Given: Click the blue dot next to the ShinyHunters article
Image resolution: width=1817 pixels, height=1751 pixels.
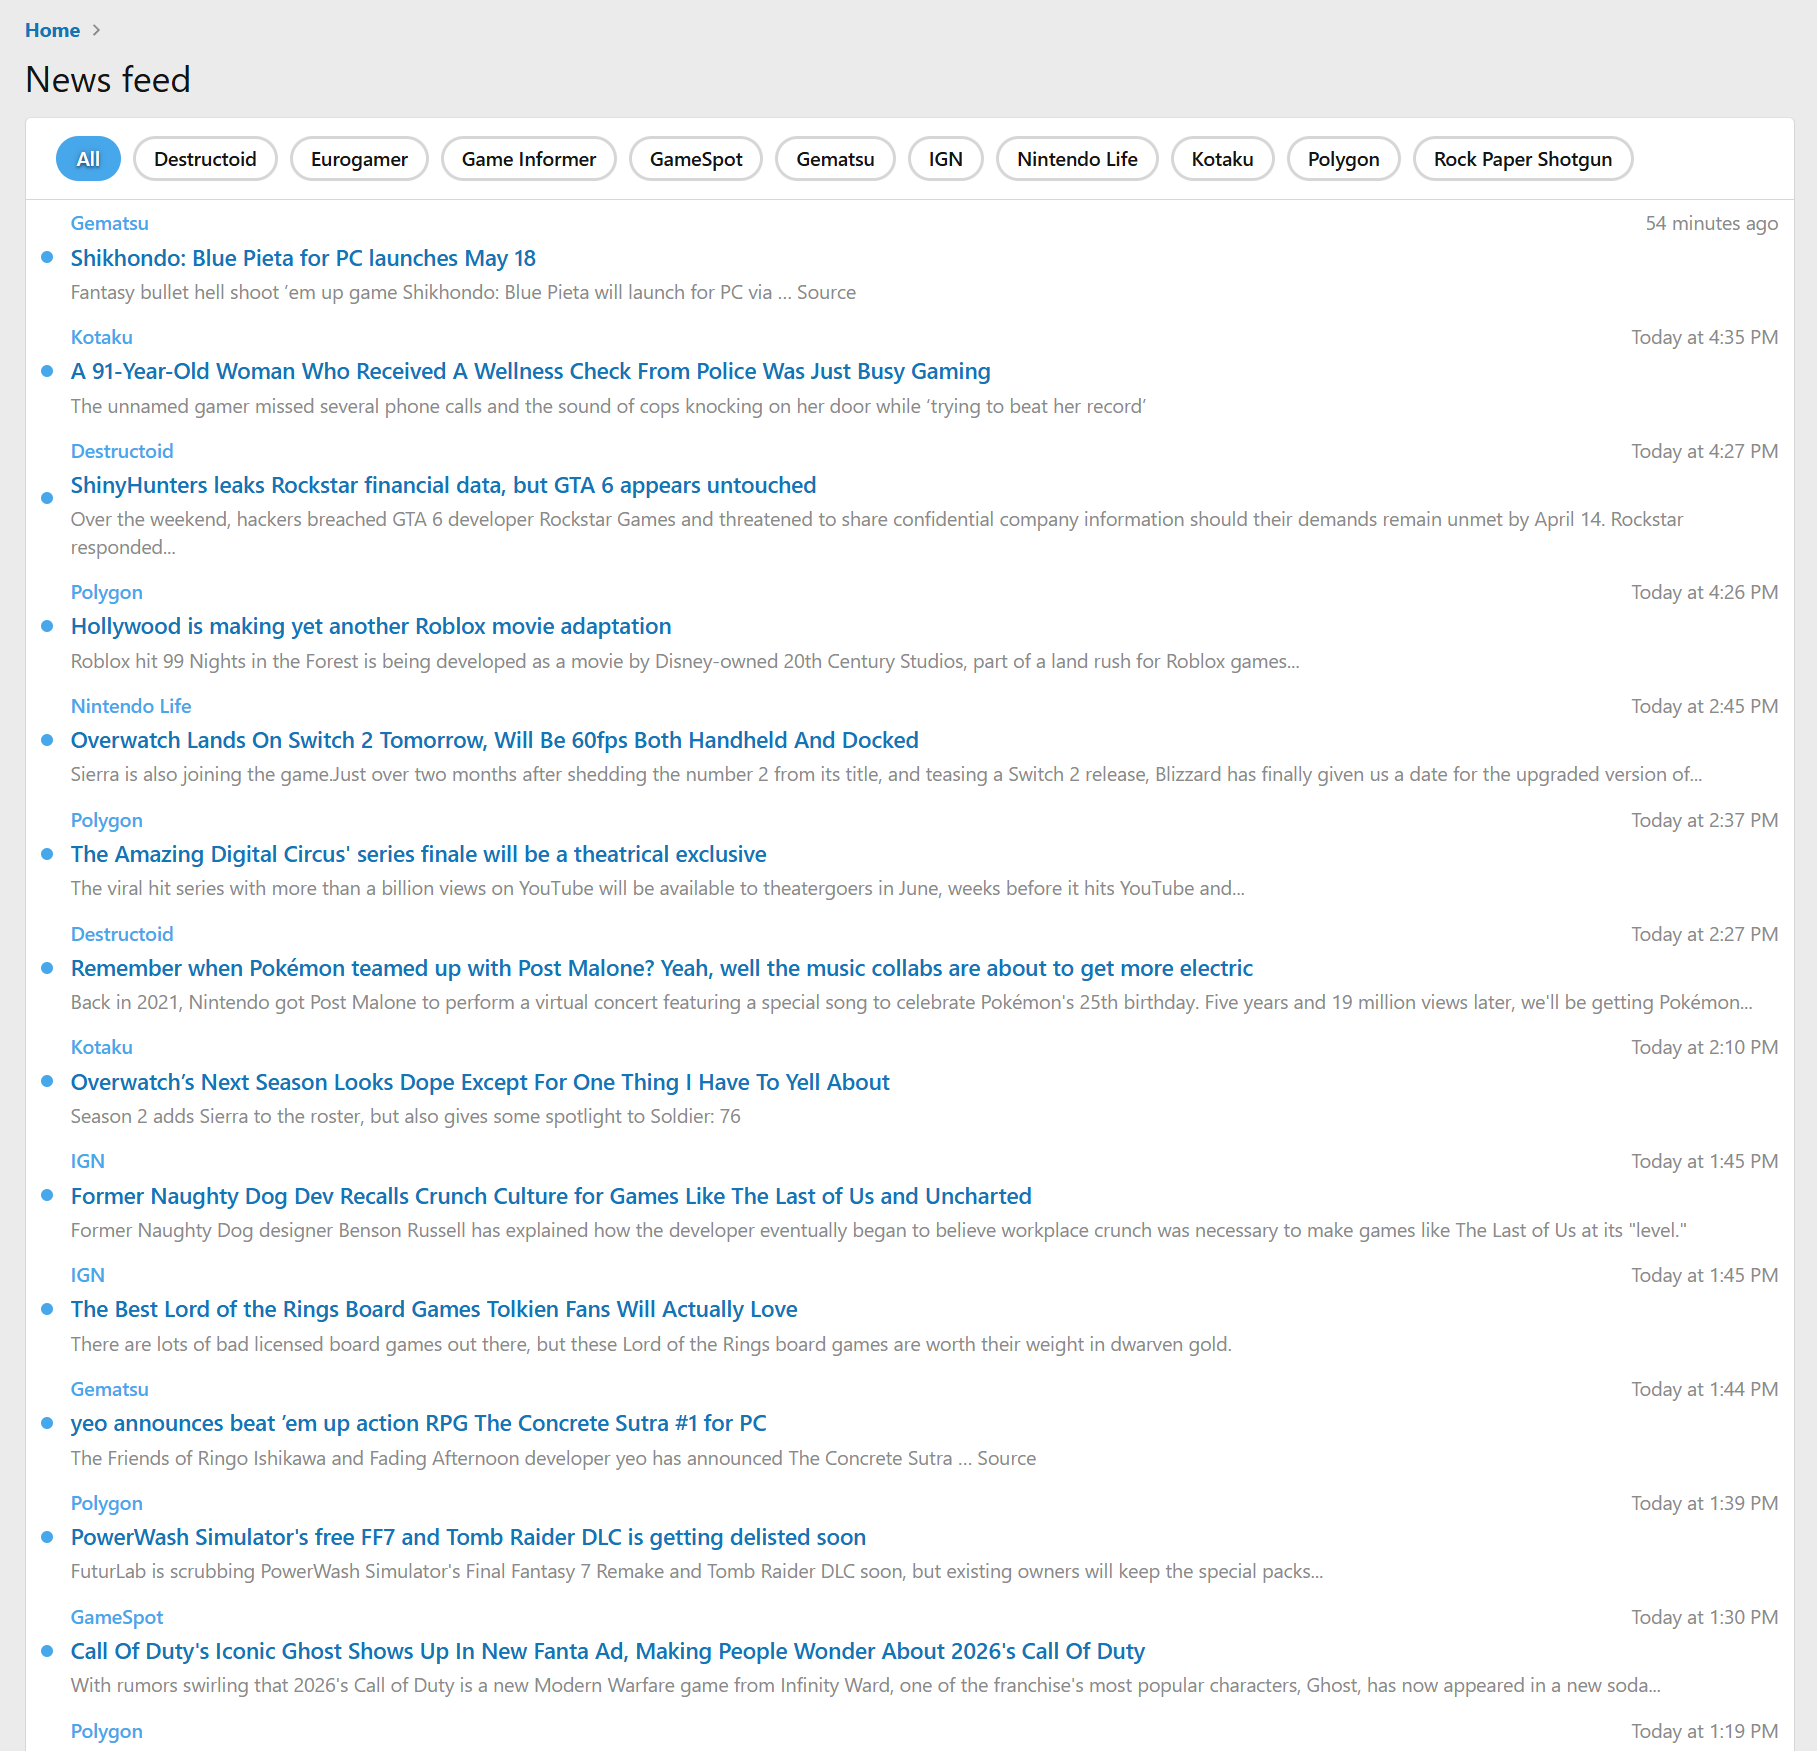Looking at the screenshot, I should [x=47, y=498].
